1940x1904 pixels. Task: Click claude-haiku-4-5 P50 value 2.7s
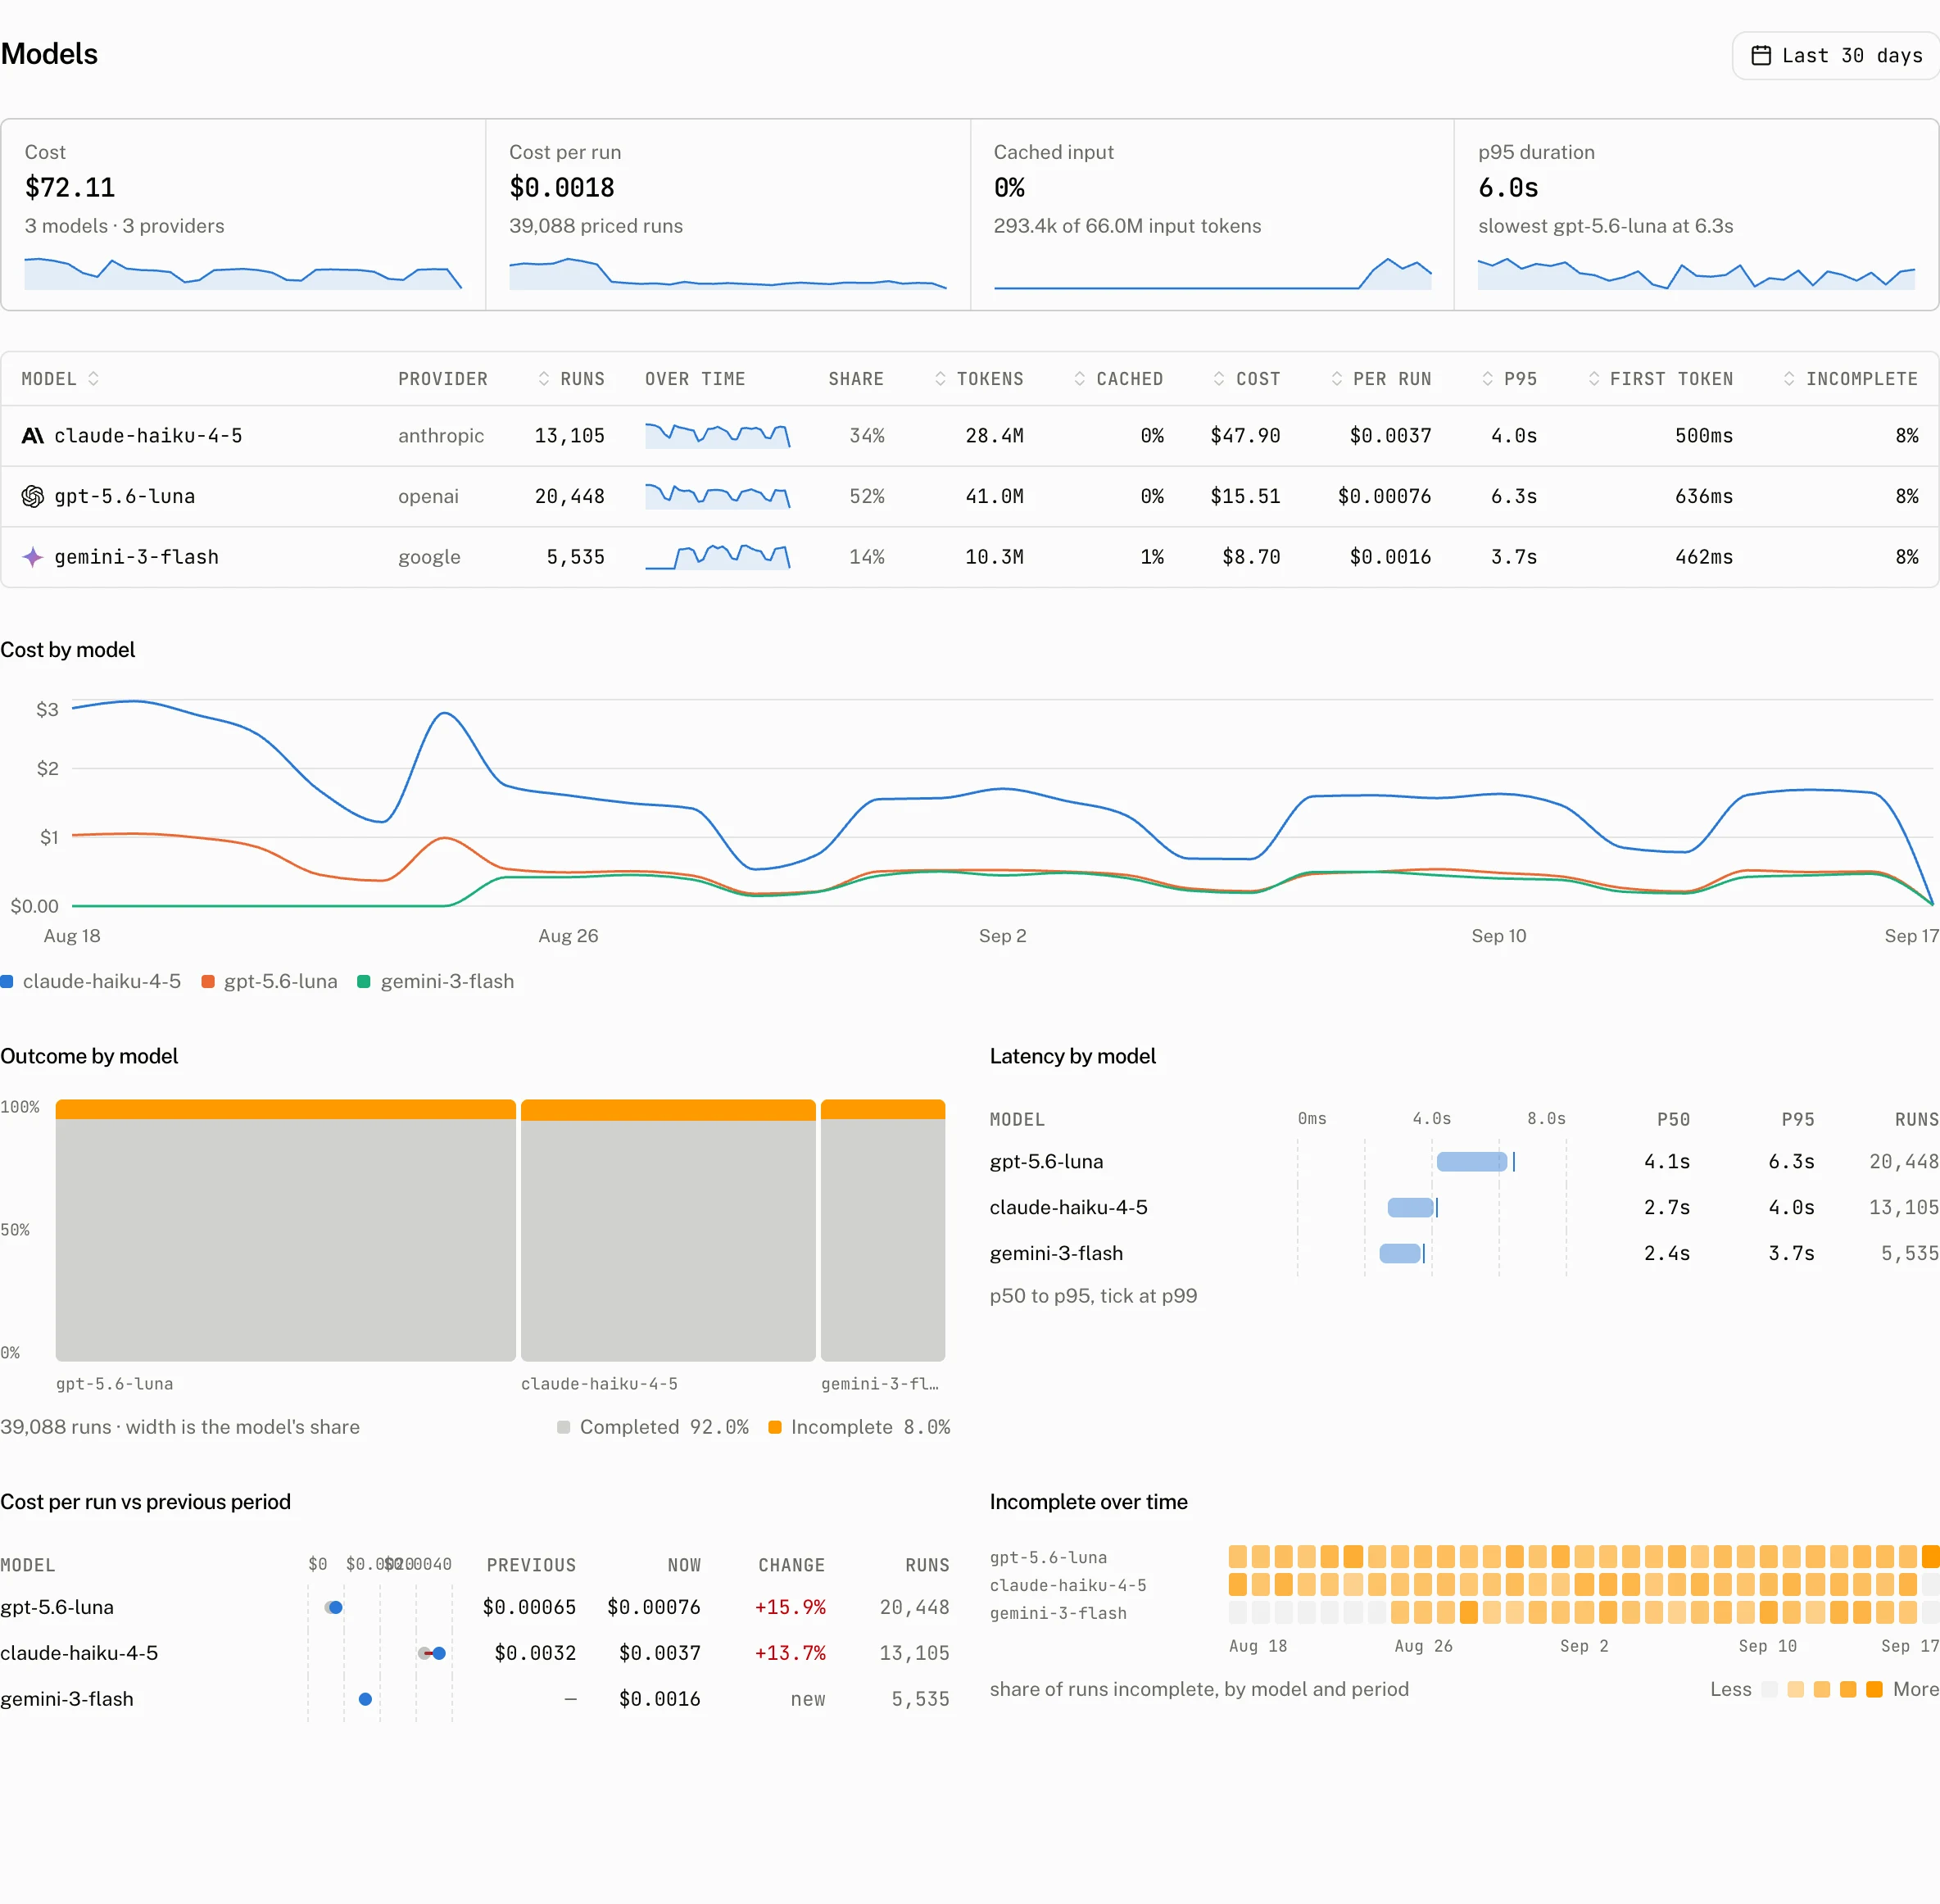(x=1667, y=1207)
